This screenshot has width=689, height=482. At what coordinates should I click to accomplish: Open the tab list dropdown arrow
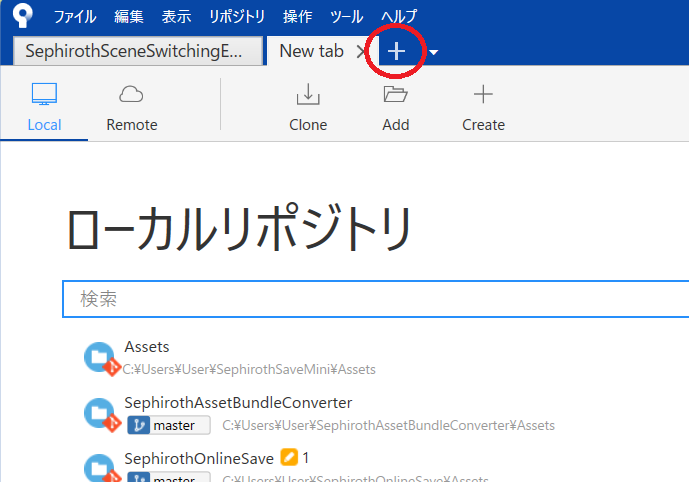[x=434, y=52]
